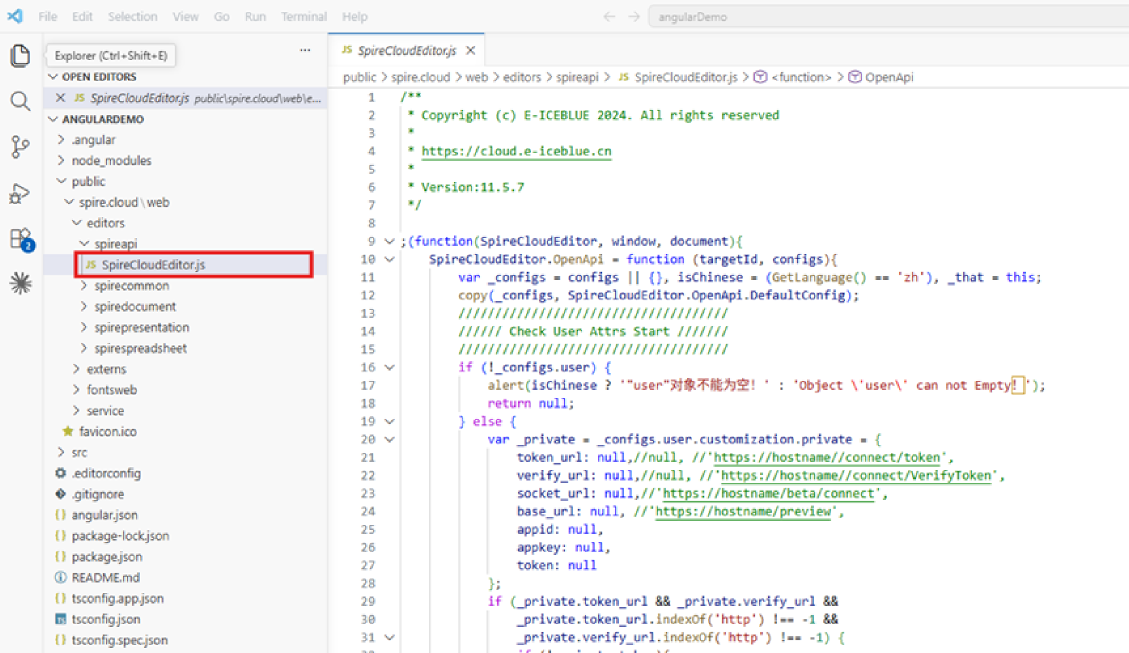The image size is (1129, 653).
Task: Follow the connect/token URL on line 21
Action: 827,457
